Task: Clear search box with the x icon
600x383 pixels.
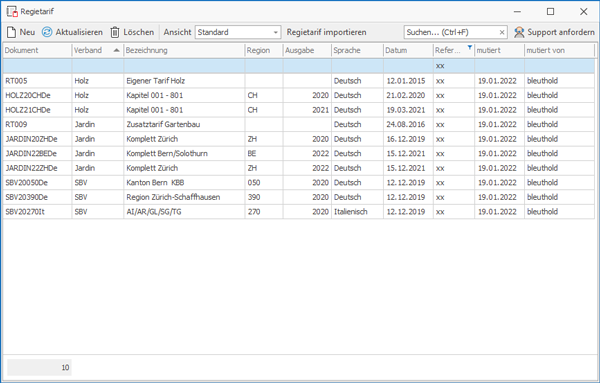Action: click(x=502, y=33)
